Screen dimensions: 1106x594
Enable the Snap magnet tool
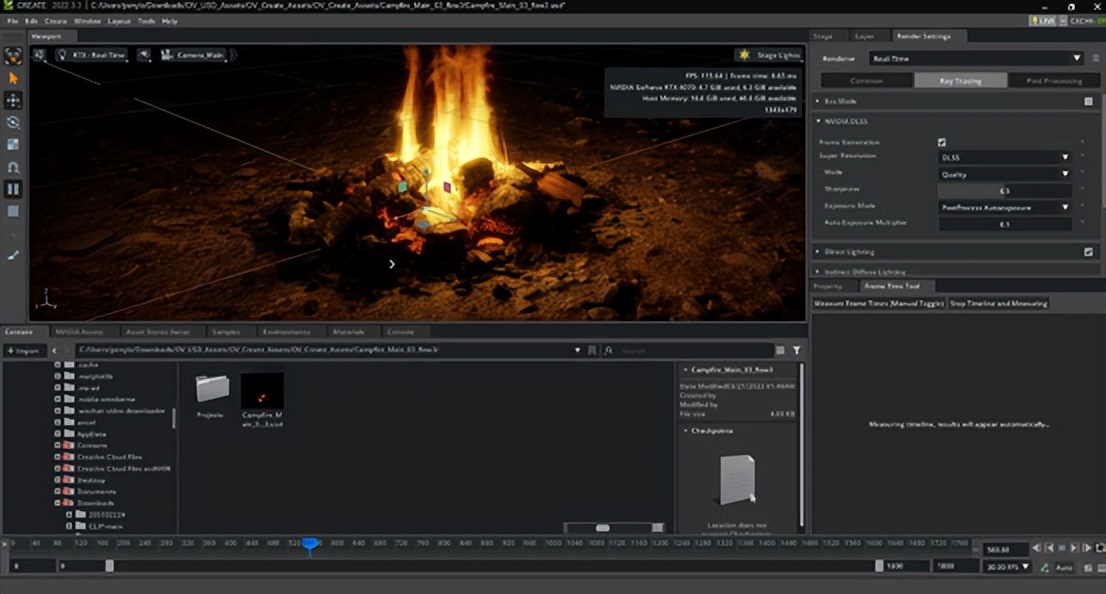14,167
